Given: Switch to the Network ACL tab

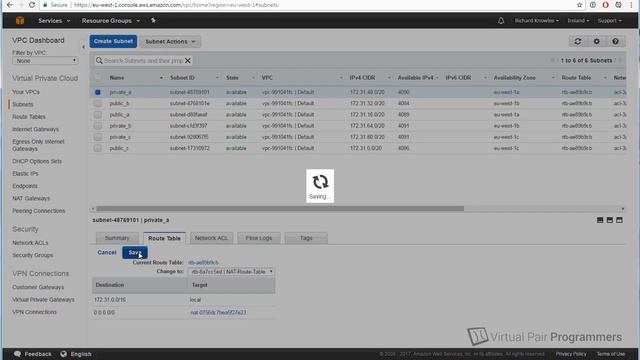Looking at the screenshot, I should click(211, 238).
